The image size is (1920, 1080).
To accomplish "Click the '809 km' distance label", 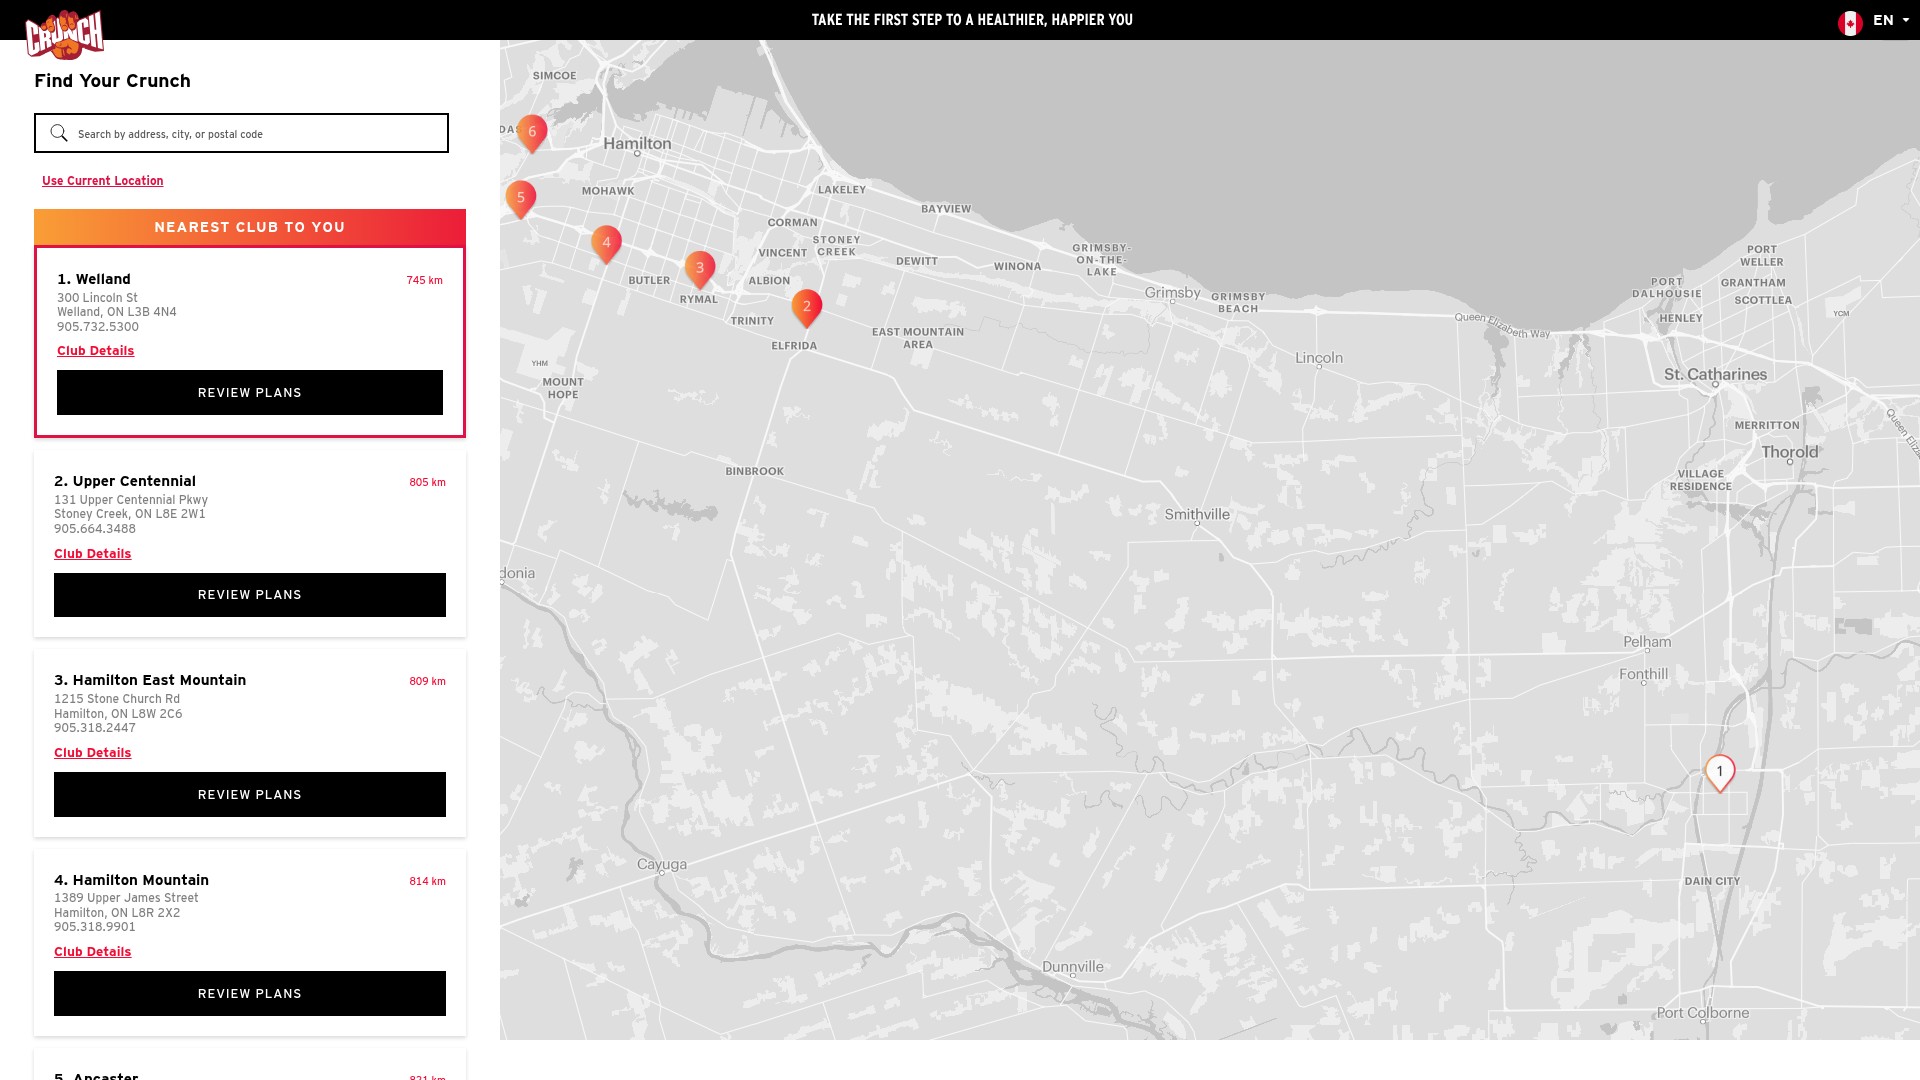I will pos(427,681).
